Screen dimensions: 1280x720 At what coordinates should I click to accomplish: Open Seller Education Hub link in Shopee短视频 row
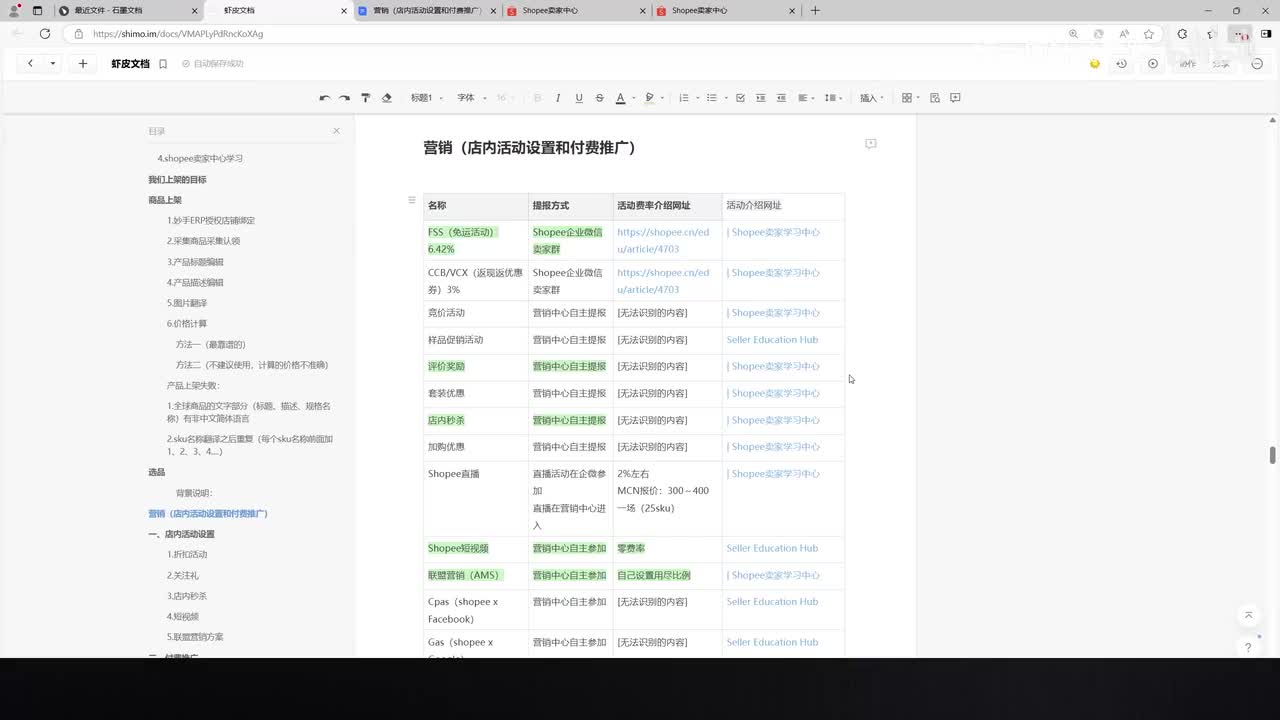tap(772, 548)
